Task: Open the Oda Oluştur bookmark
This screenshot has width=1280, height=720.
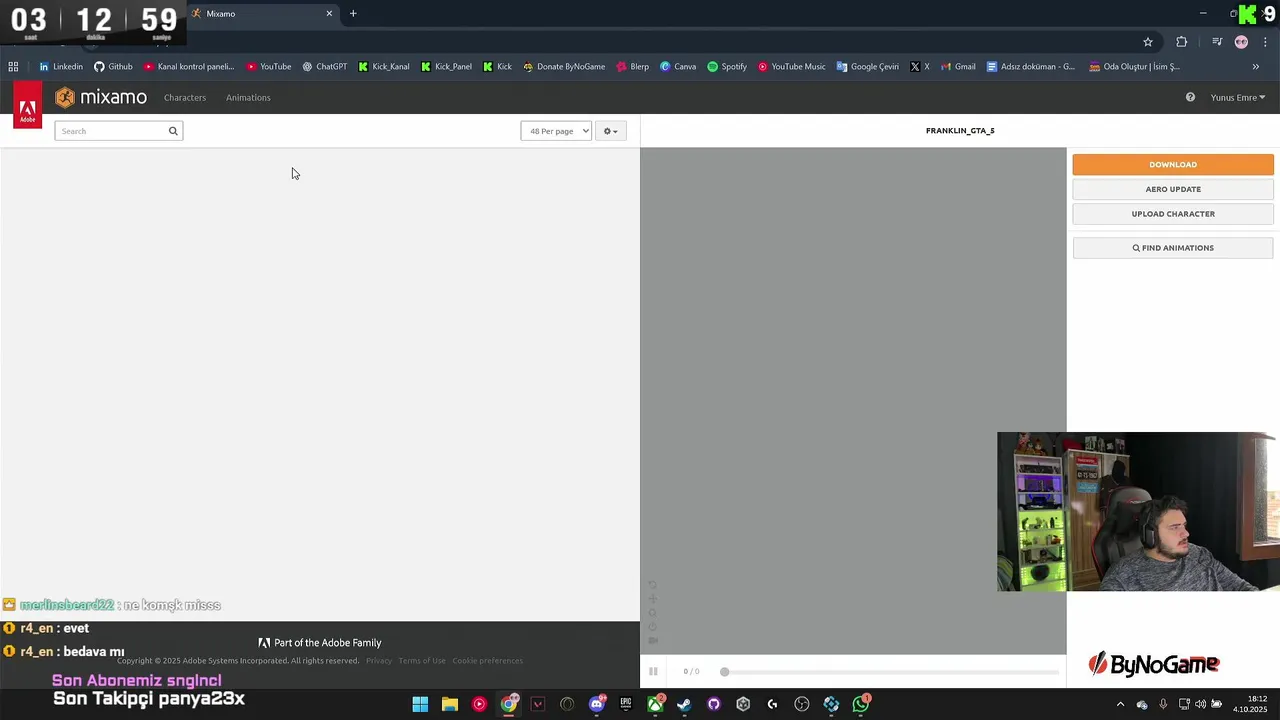Action: click(x=1135, y=67)
